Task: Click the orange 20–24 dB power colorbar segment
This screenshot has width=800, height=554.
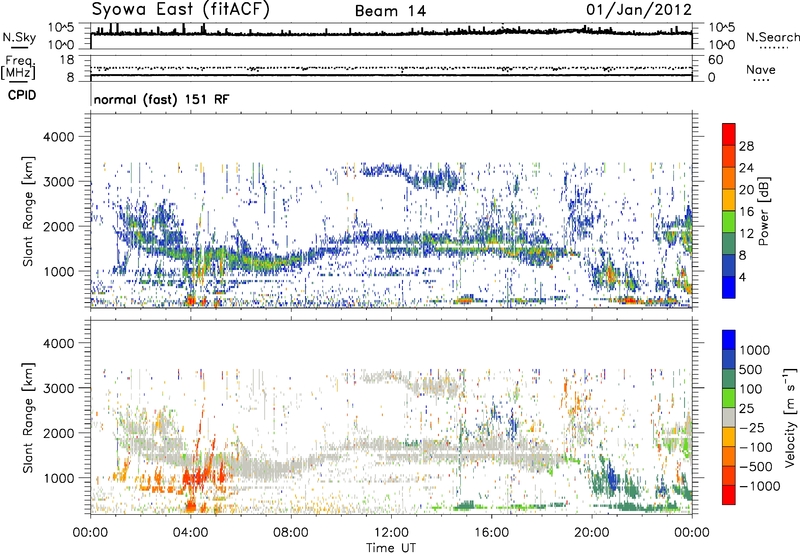Action: (x=729, y=179)
